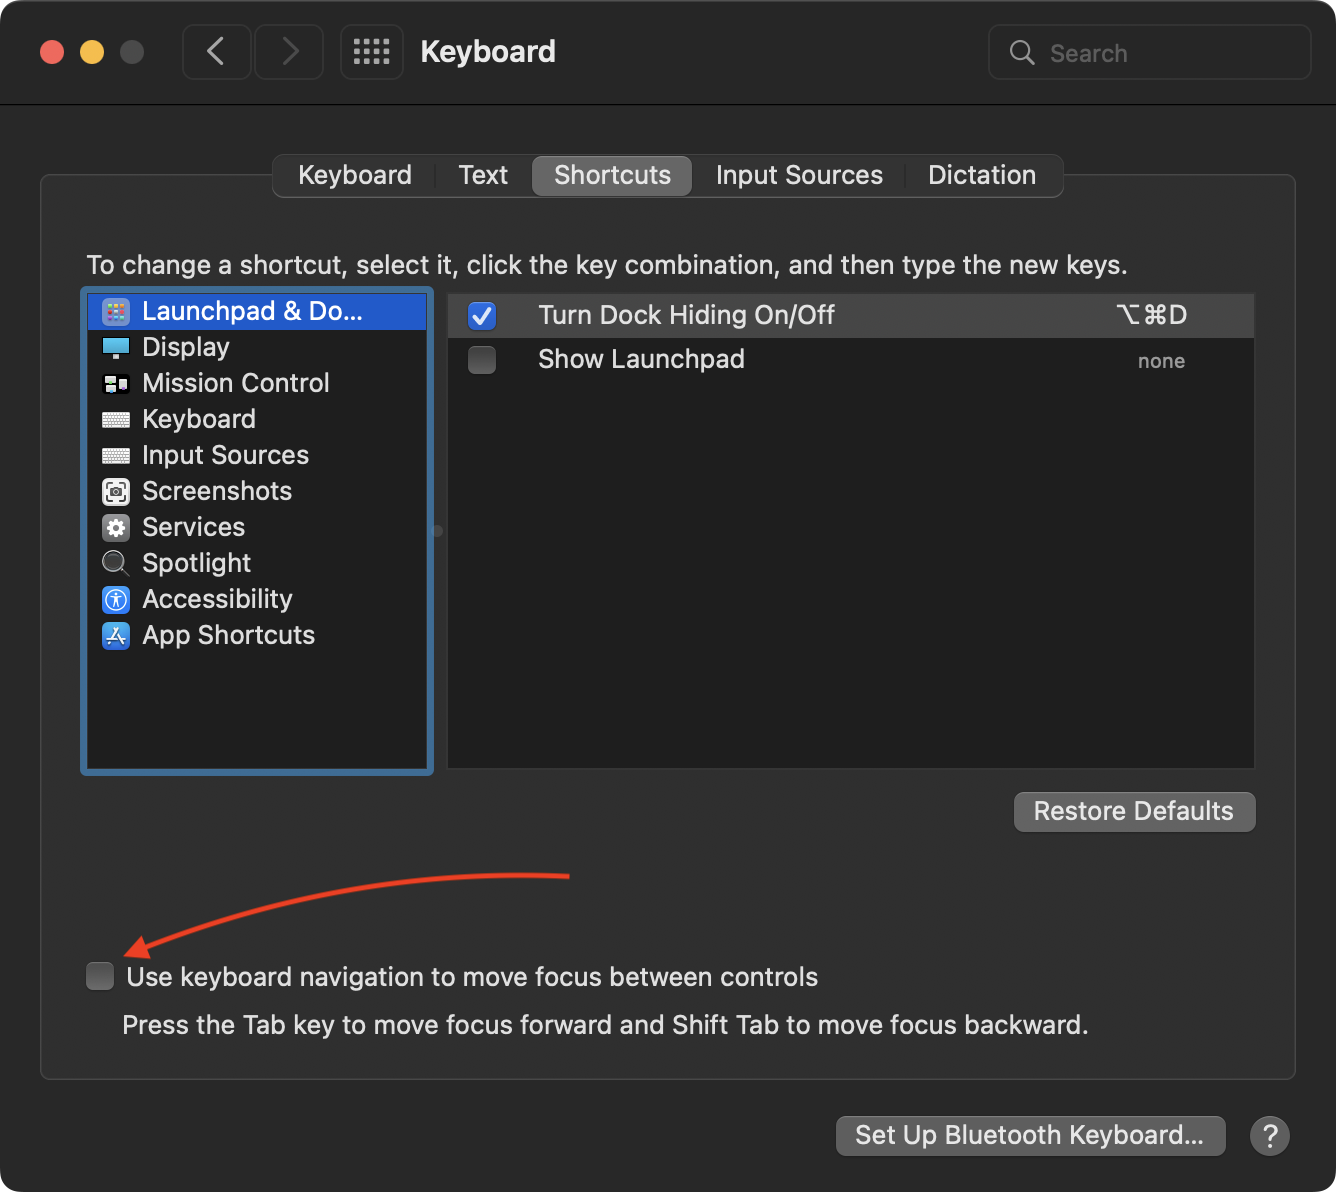Click into the Search field
The image size is (1336, 1192).
(1150, 52)
